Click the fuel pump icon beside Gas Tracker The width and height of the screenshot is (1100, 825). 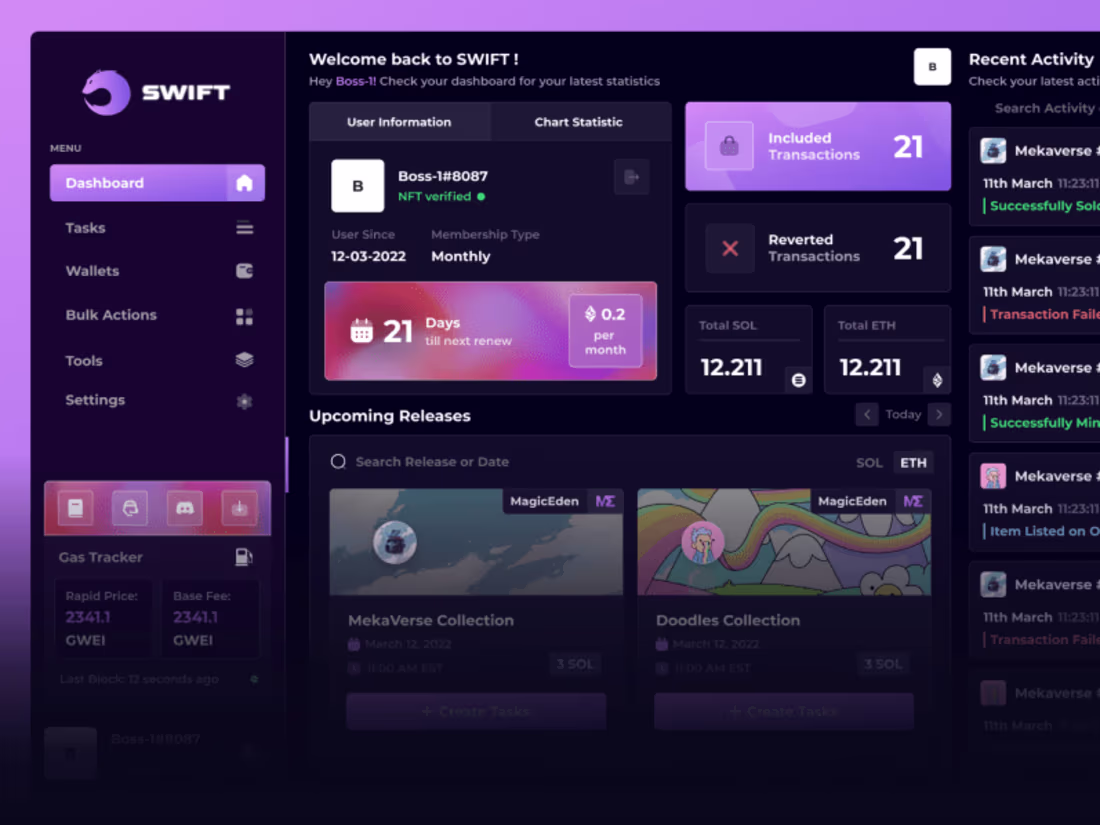243,557
